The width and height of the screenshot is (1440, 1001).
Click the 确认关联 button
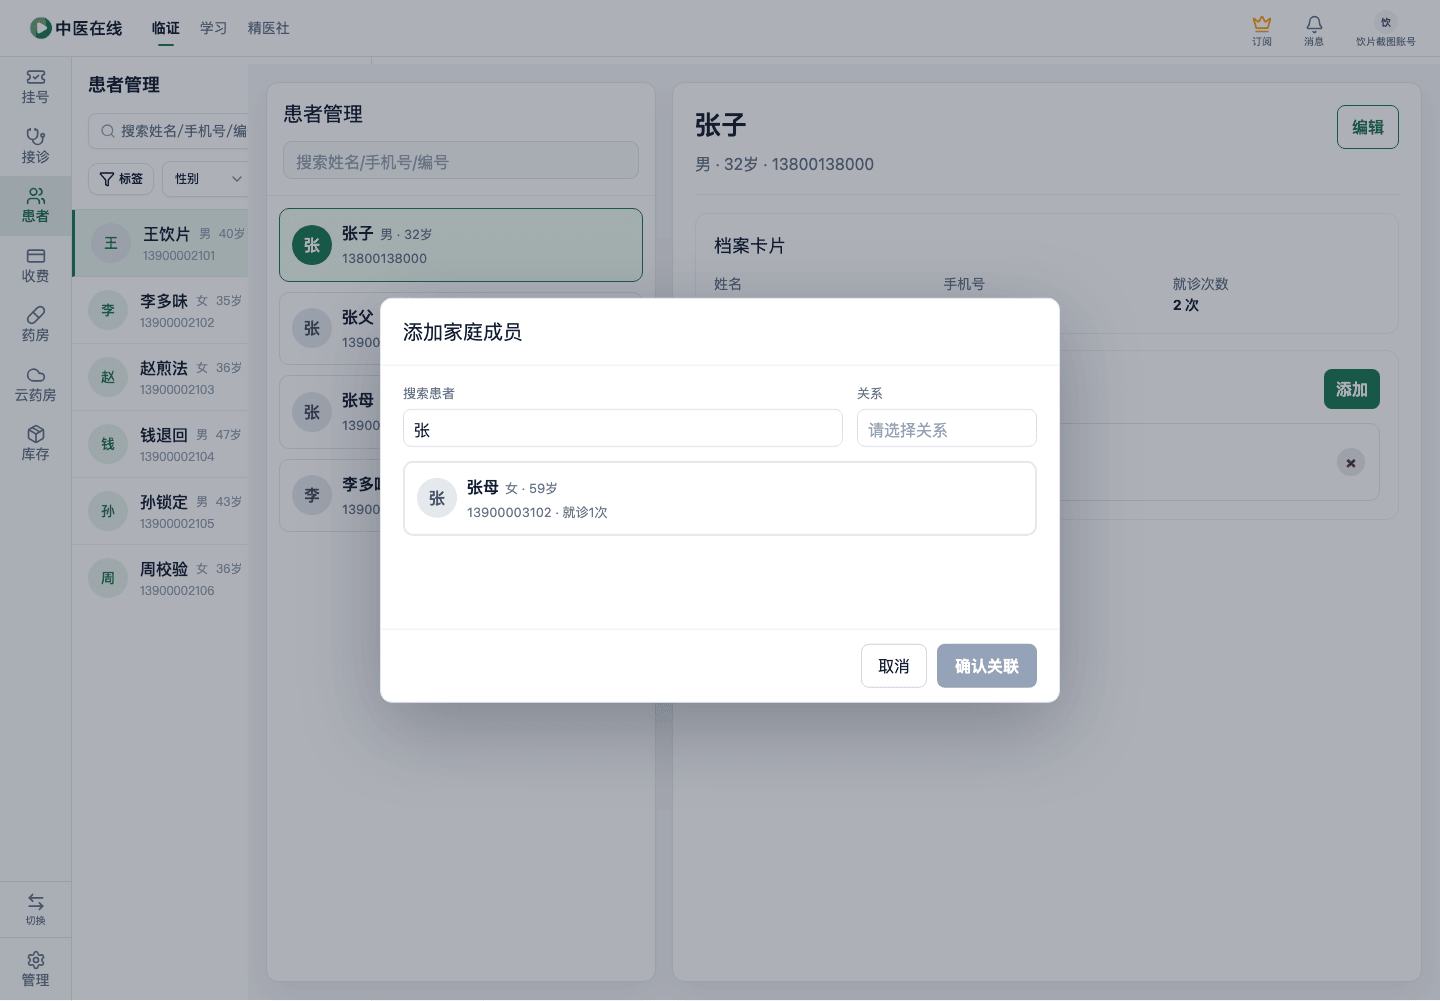coord(987,666)
